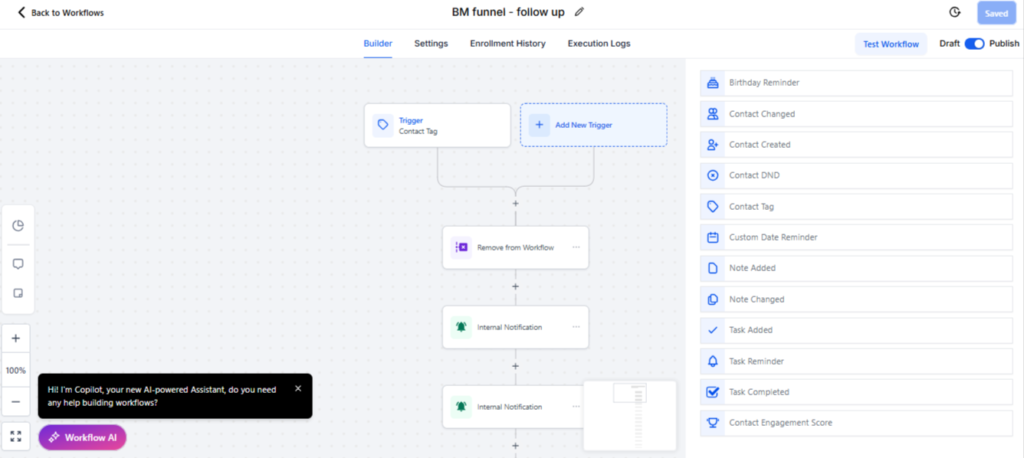Click the Test Workflow button
The image size is (1024, 458).
(891, 44)
